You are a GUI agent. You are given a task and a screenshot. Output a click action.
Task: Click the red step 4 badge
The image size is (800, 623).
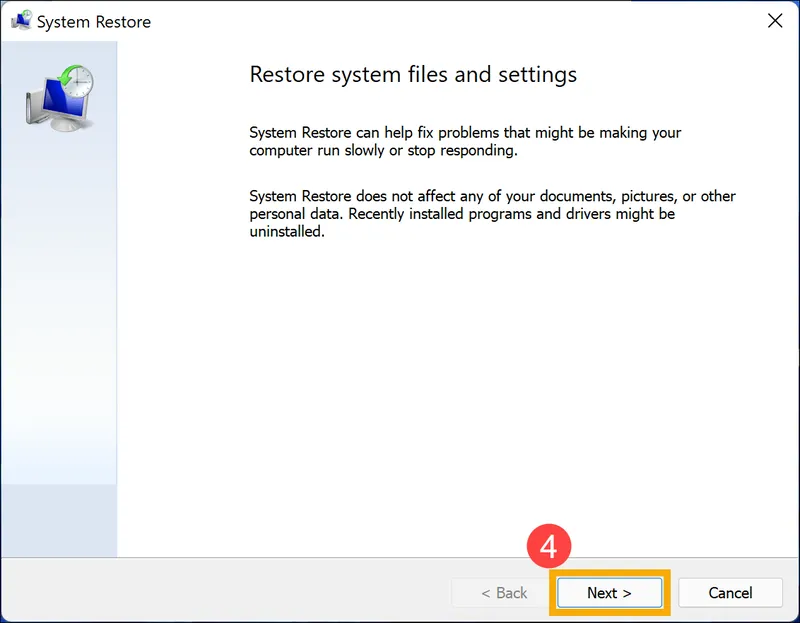tap(548, 547)
